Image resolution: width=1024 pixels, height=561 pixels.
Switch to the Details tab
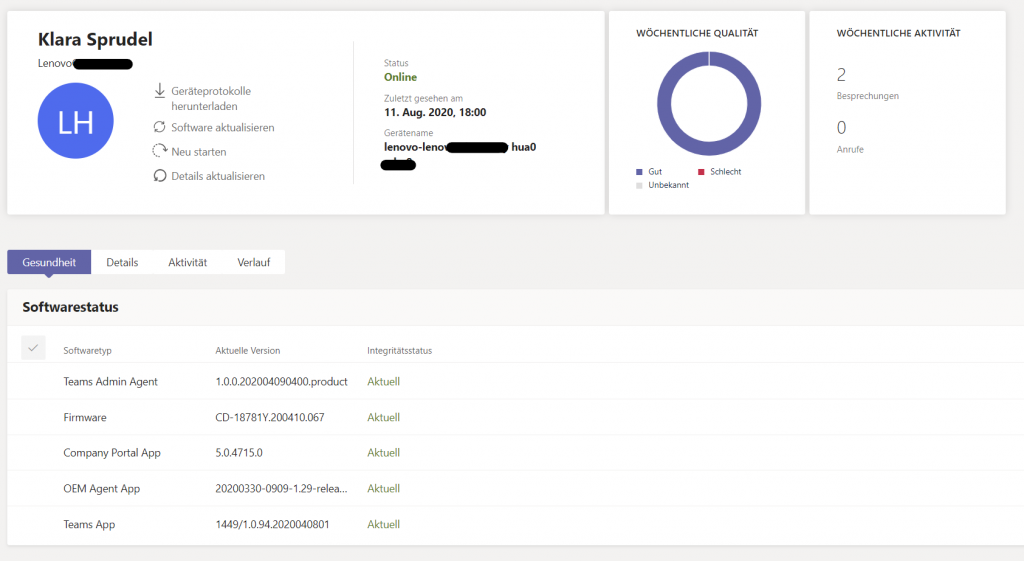pos(122,262)
